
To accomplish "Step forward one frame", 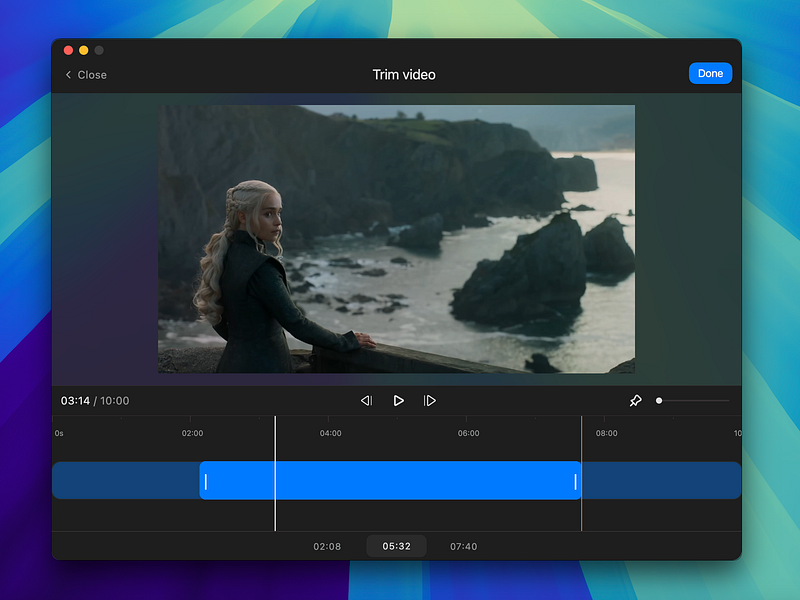I will (430, 401).
